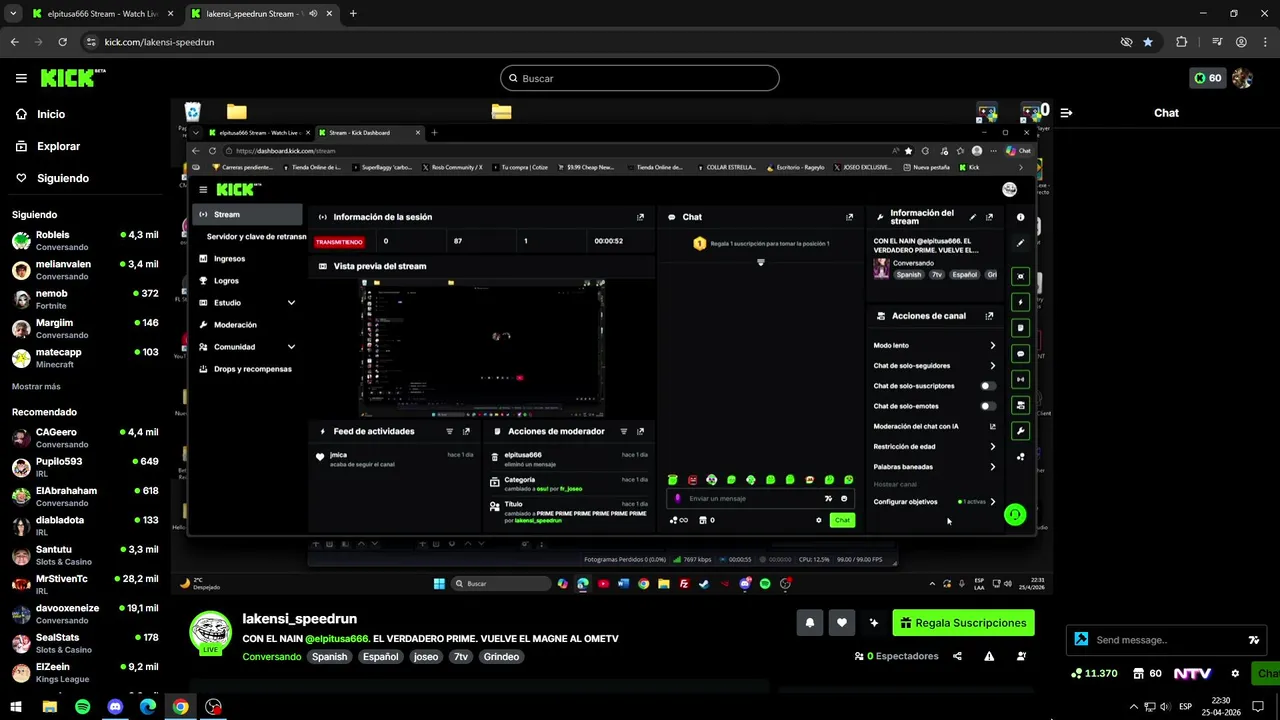Open recommended channel diabladota
Screen dimensions: 1280x720
pyautogui.click(x=85, y=526)
